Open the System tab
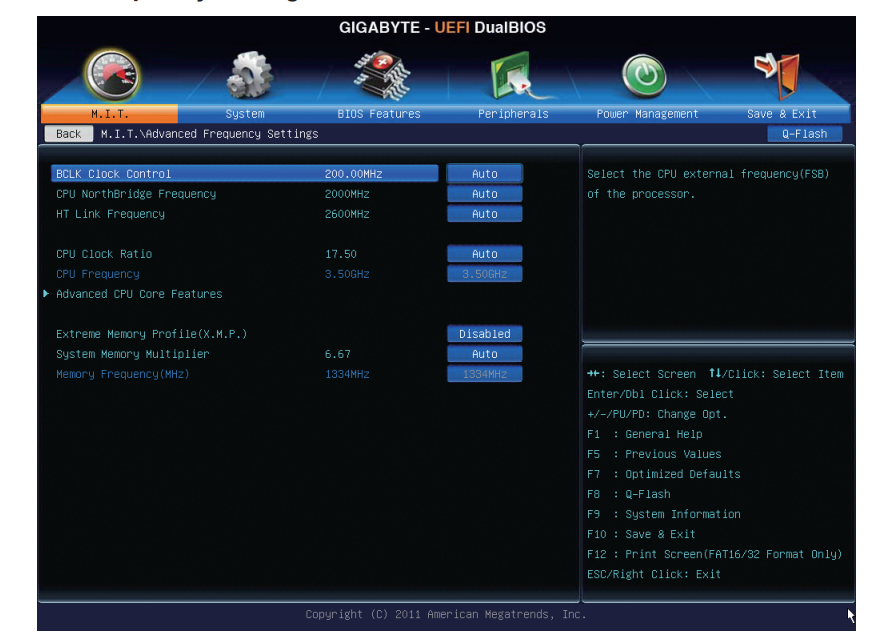 pyautogui.click(x=245, y=114)
